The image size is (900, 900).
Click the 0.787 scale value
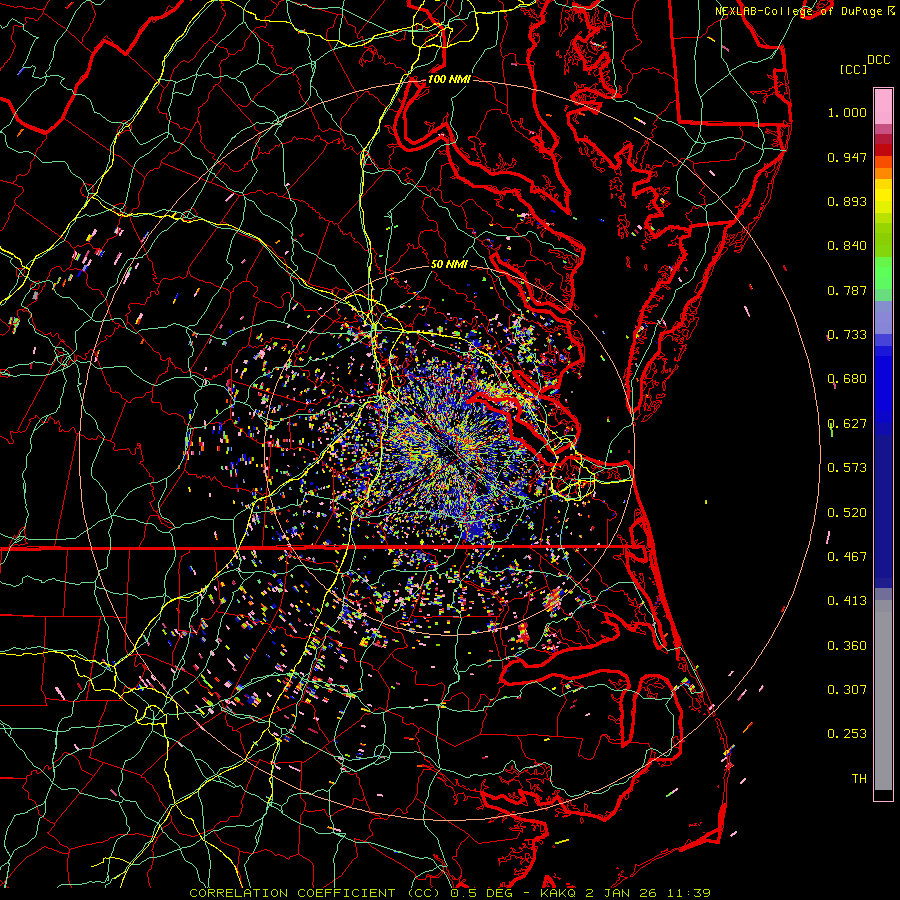click(x=847, y=290)
